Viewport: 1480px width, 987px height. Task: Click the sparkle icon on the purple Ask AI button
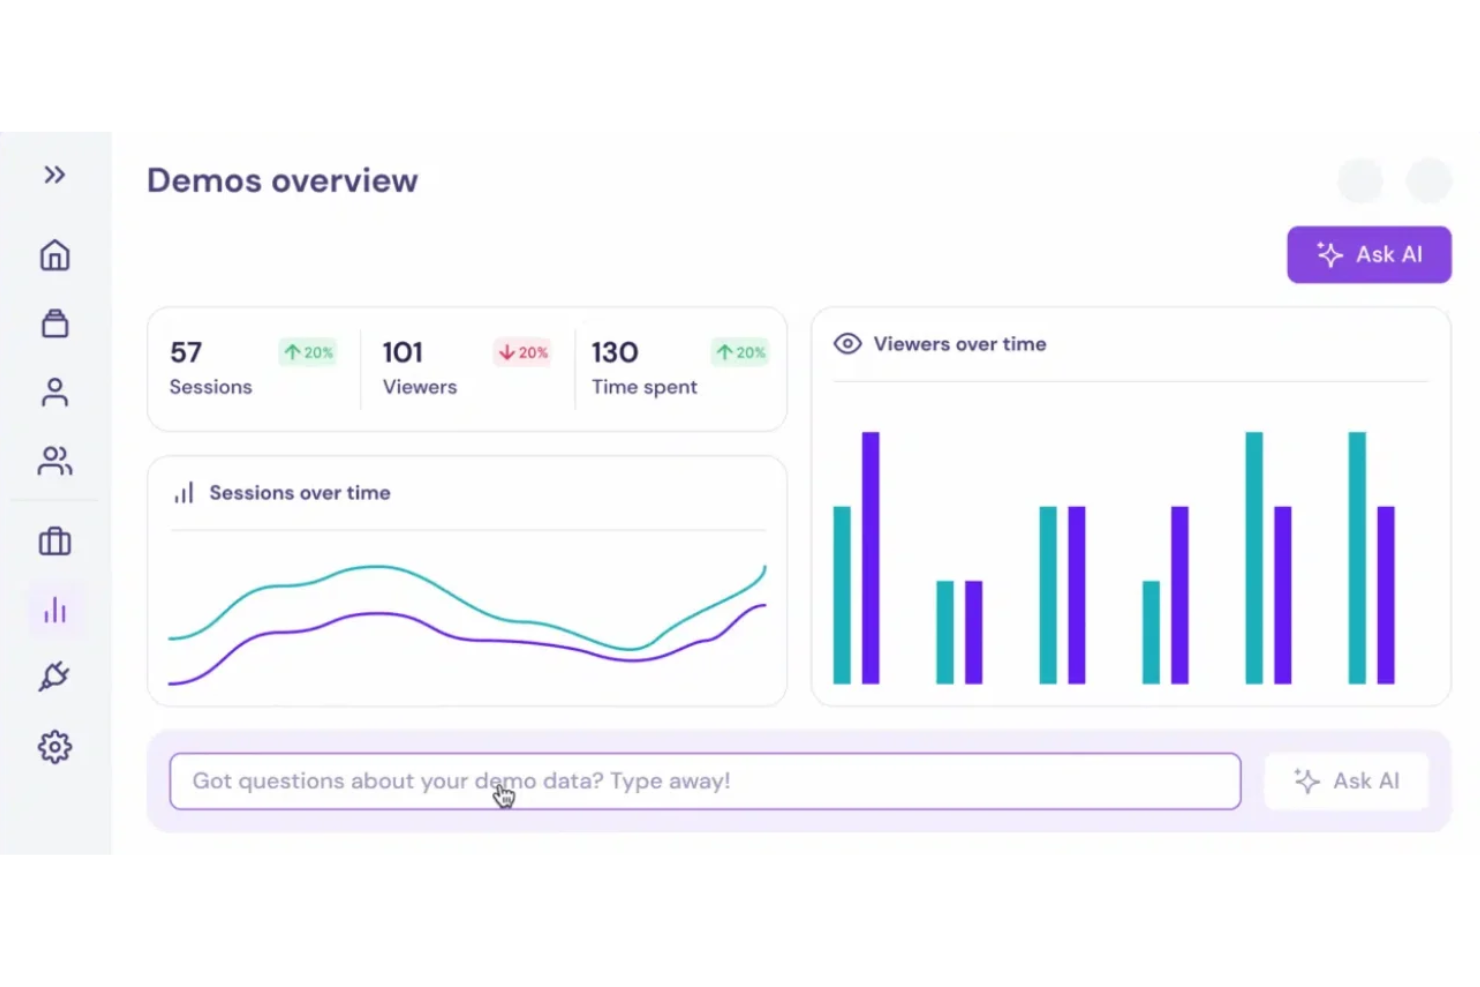click(1328, 254)
